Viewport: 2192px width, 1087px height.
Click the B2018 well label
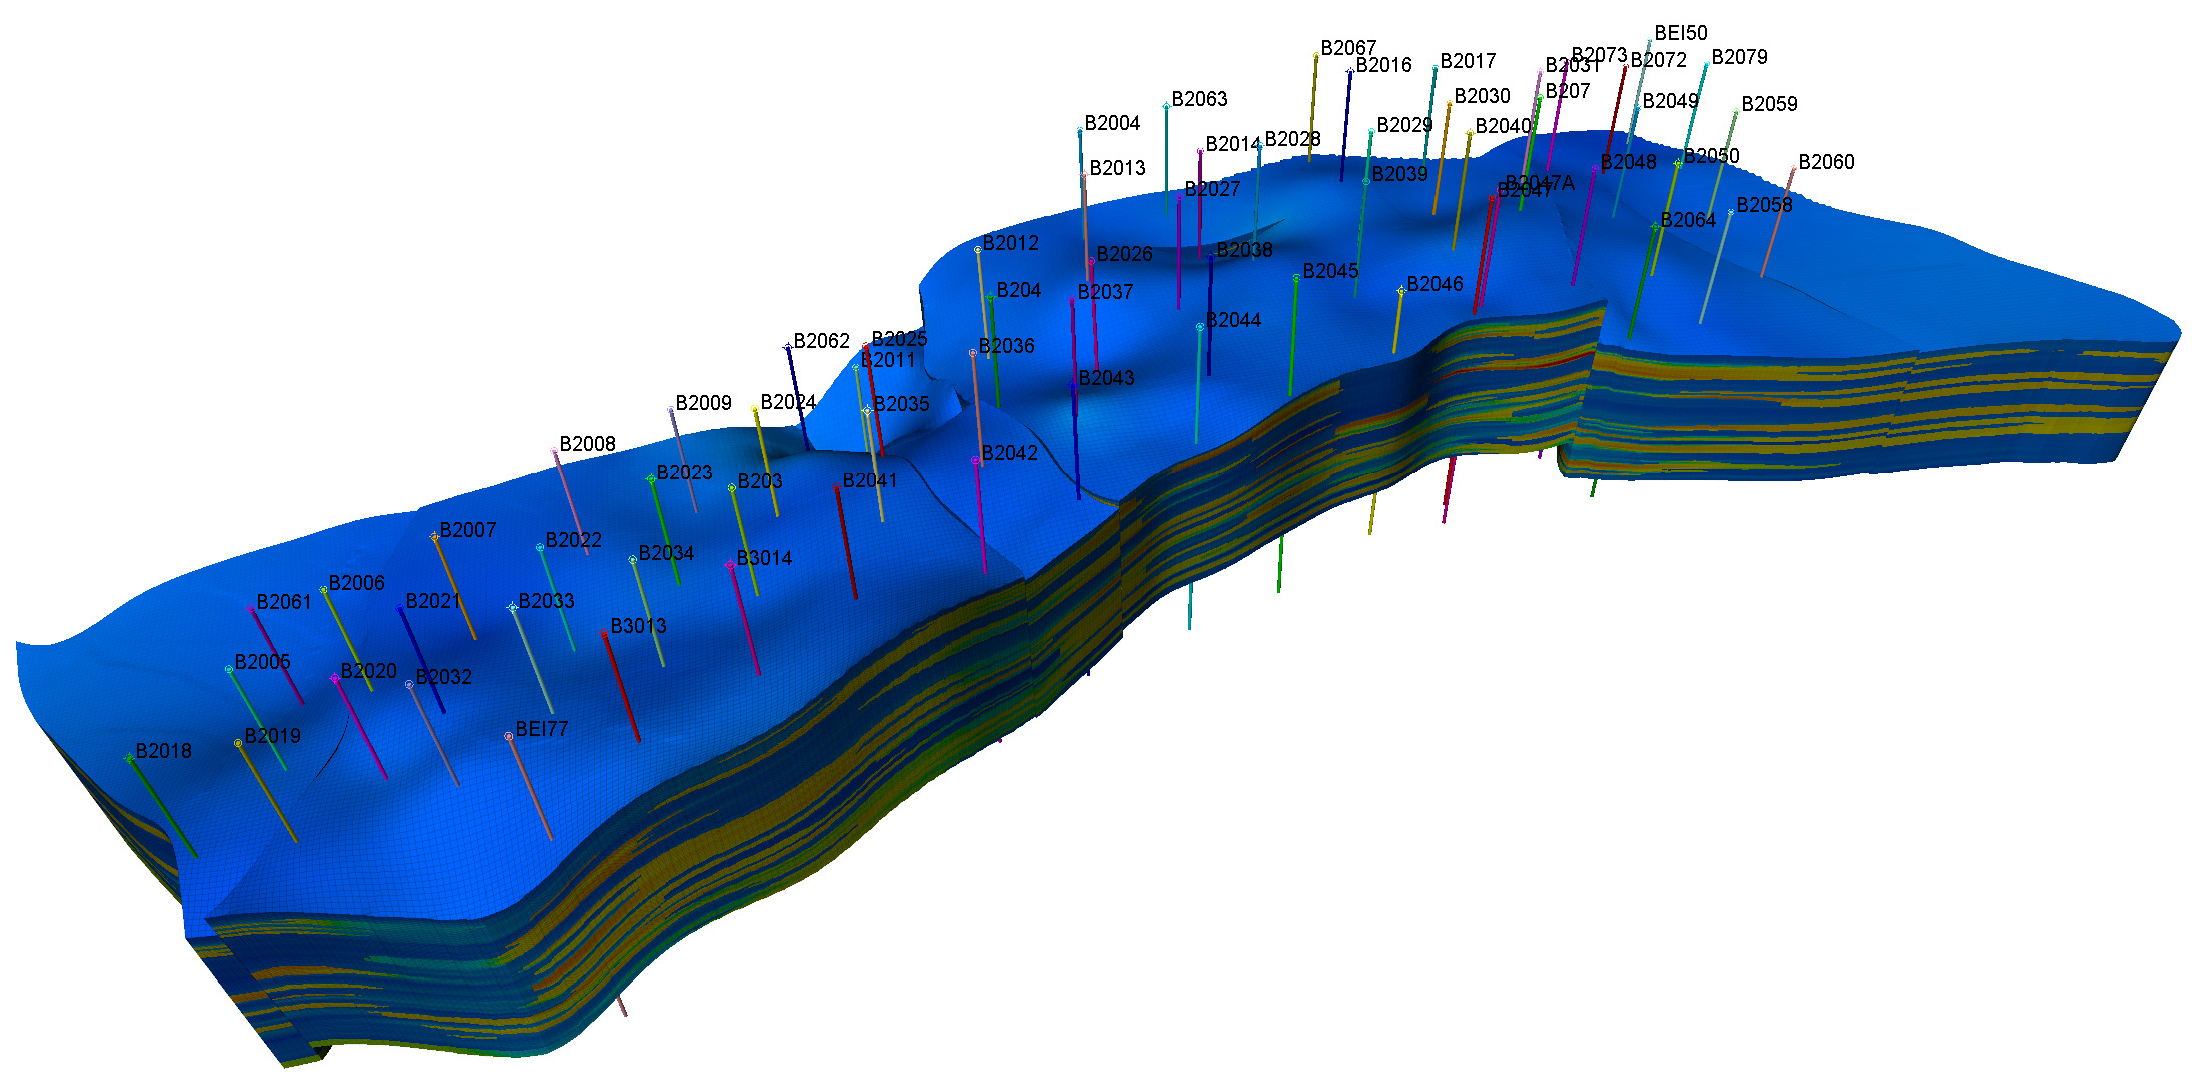pos(163,751)
